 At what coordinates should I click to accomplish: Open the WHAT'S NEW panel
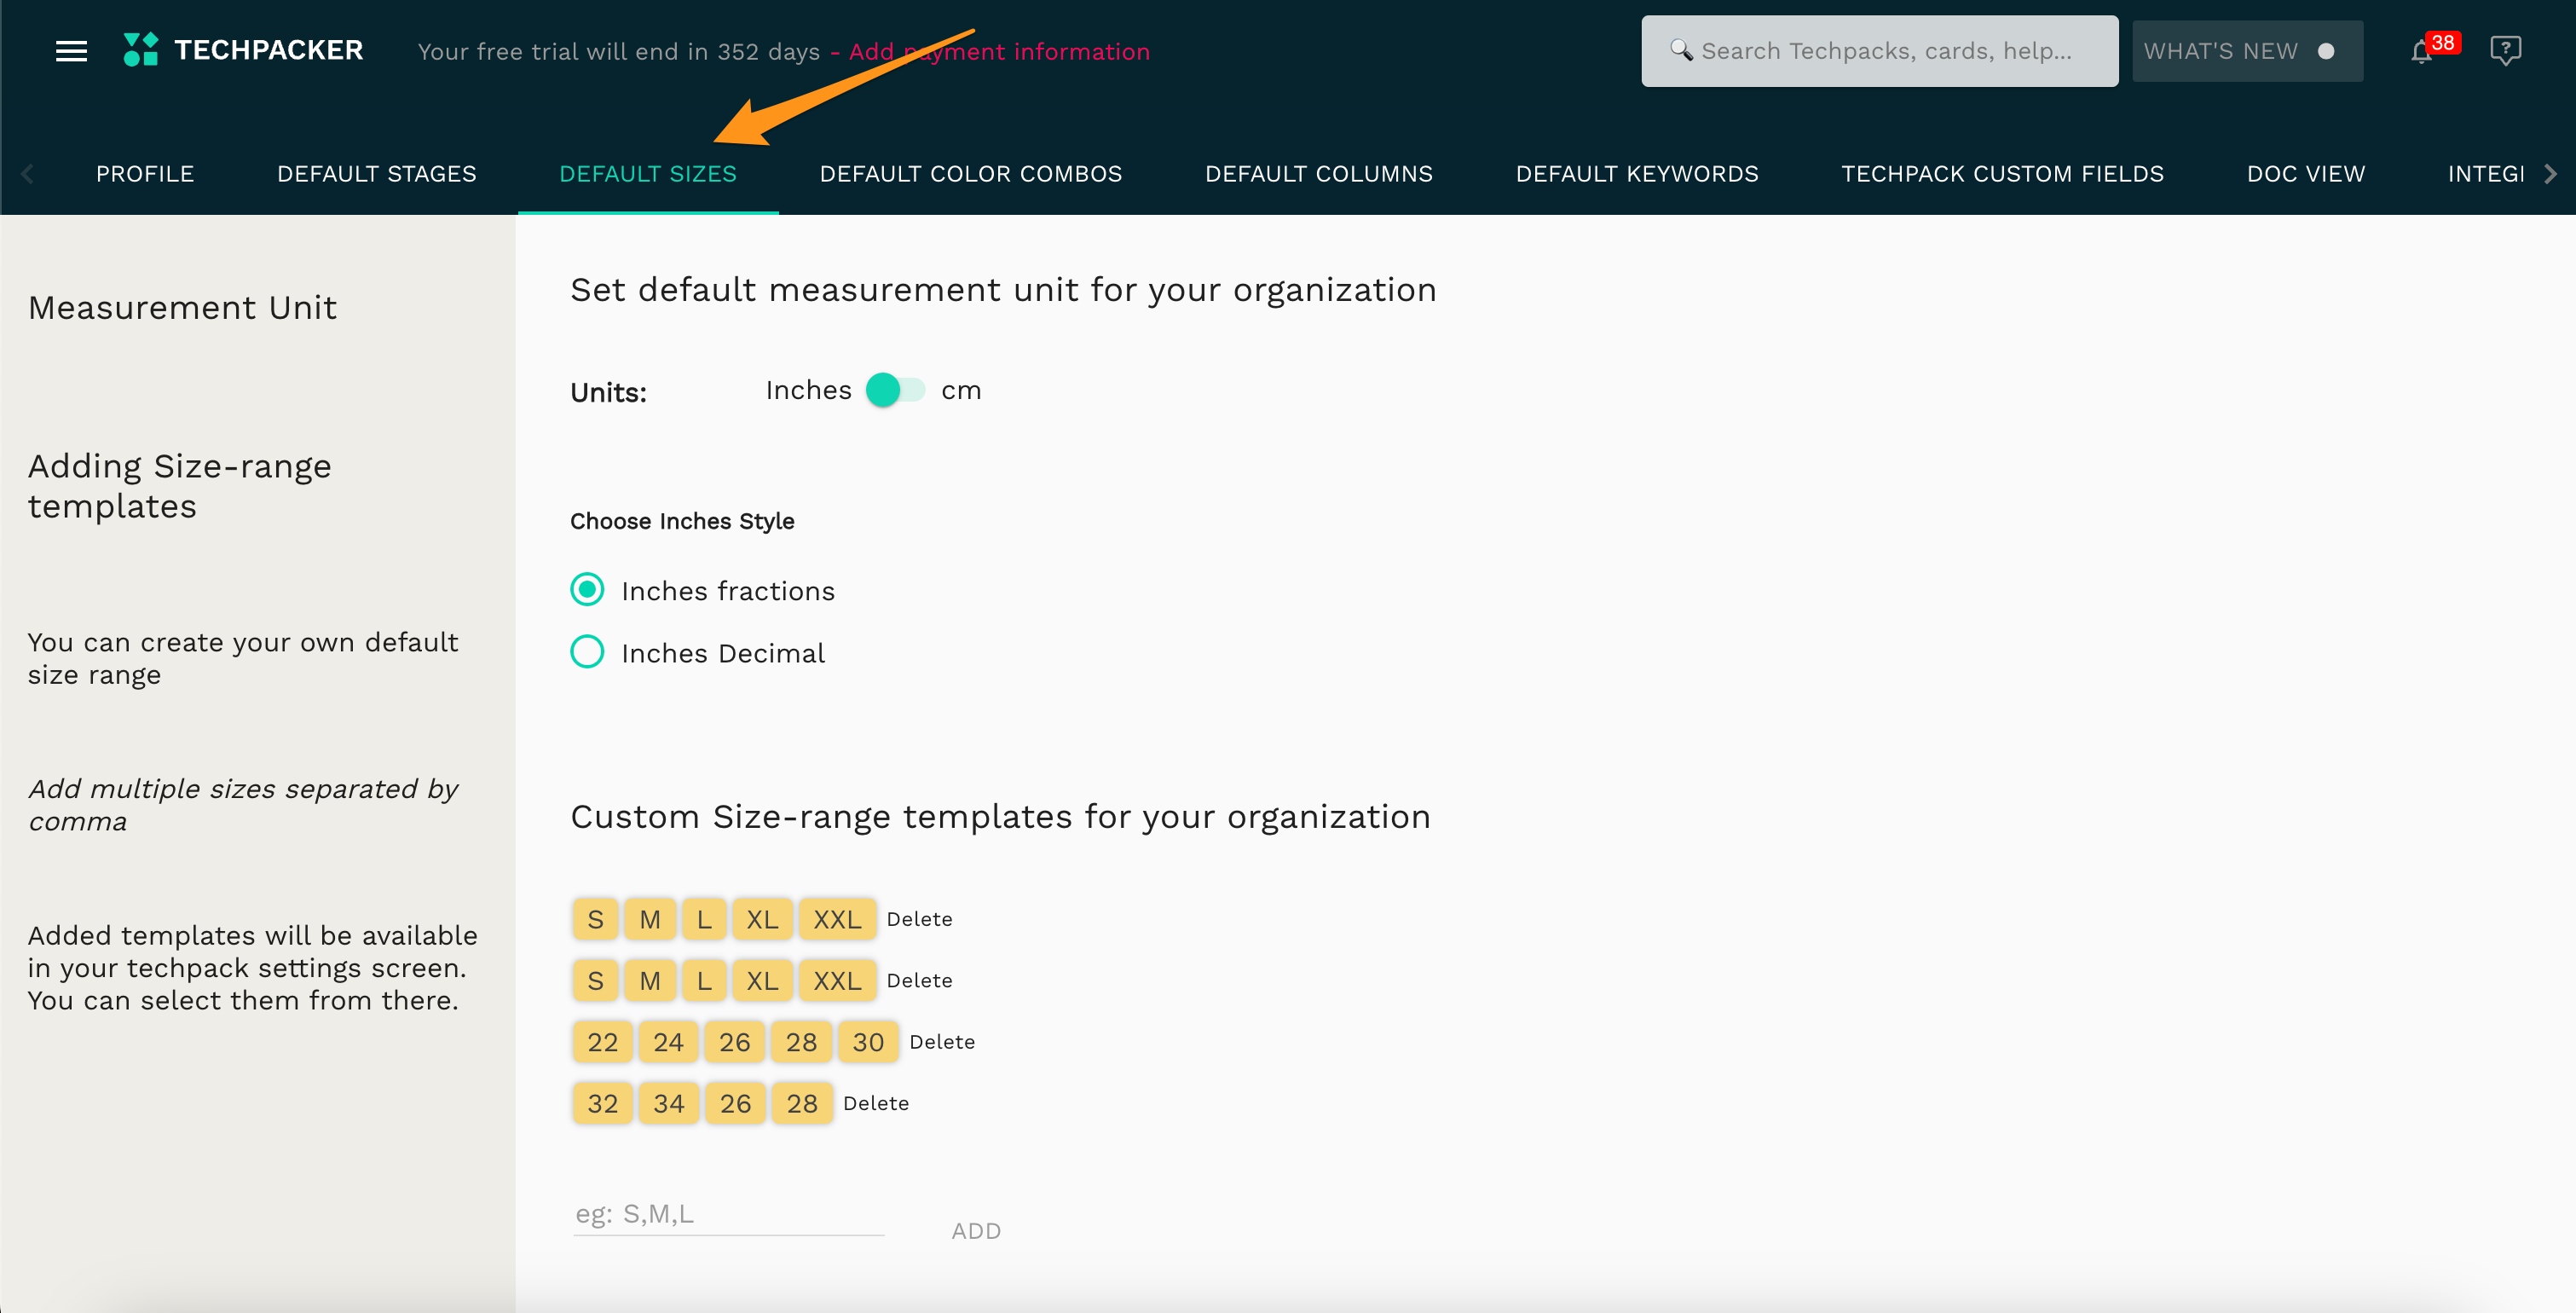coord(2221,51)
